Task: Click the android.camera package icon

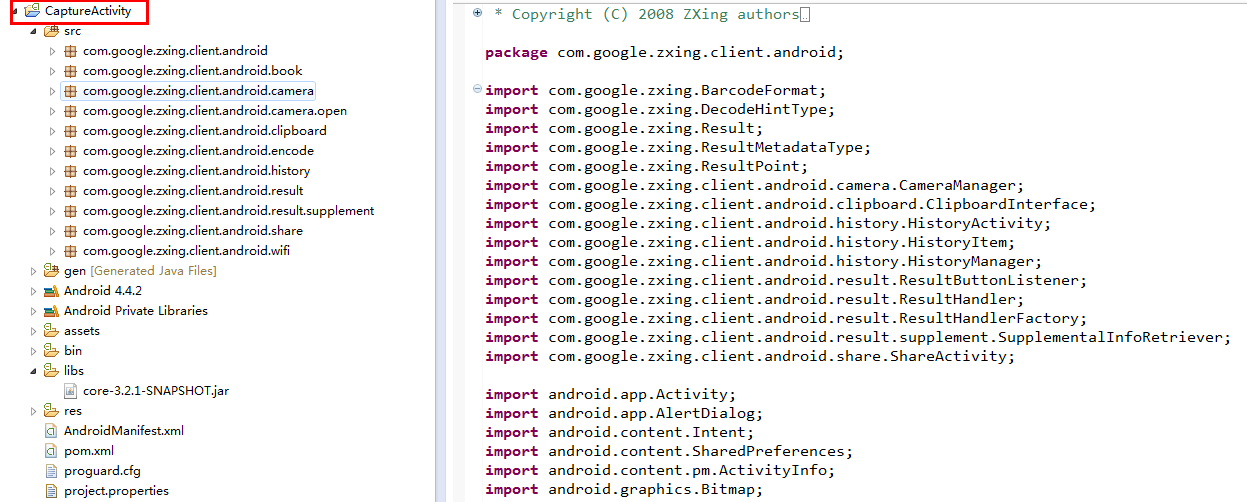Action: coord(70,91)
